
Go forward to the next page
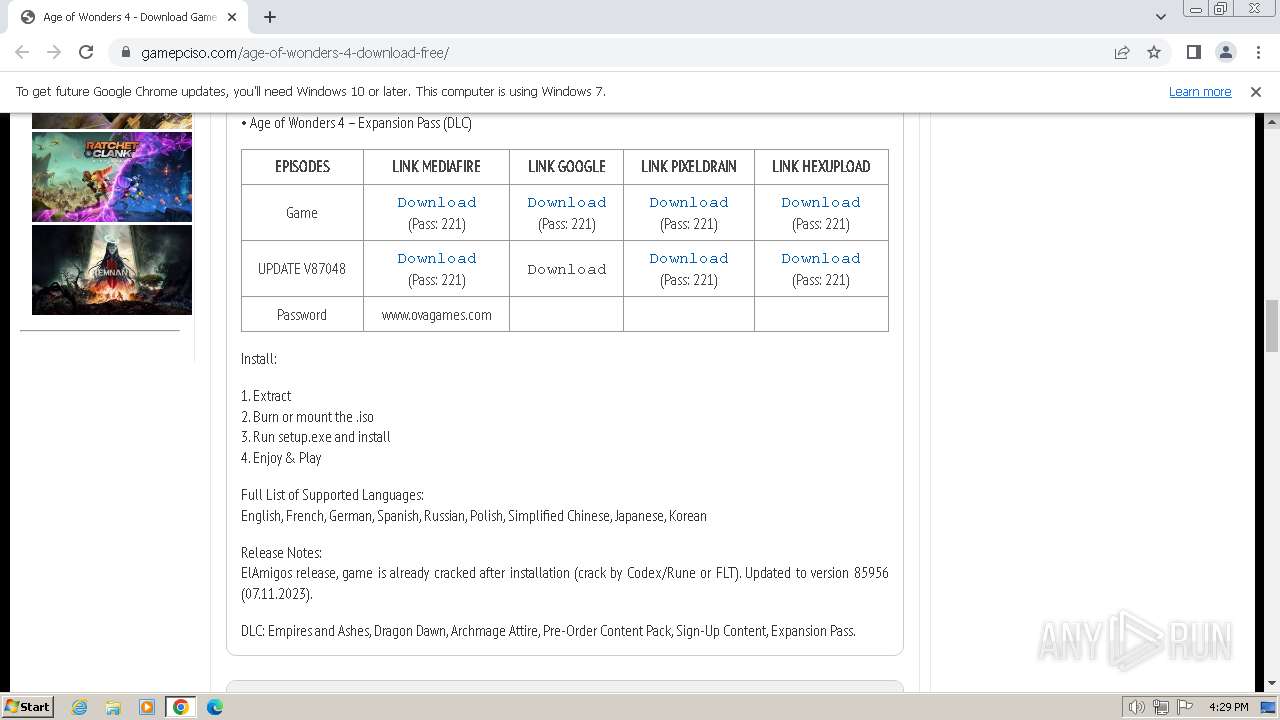tap(54, 52)
